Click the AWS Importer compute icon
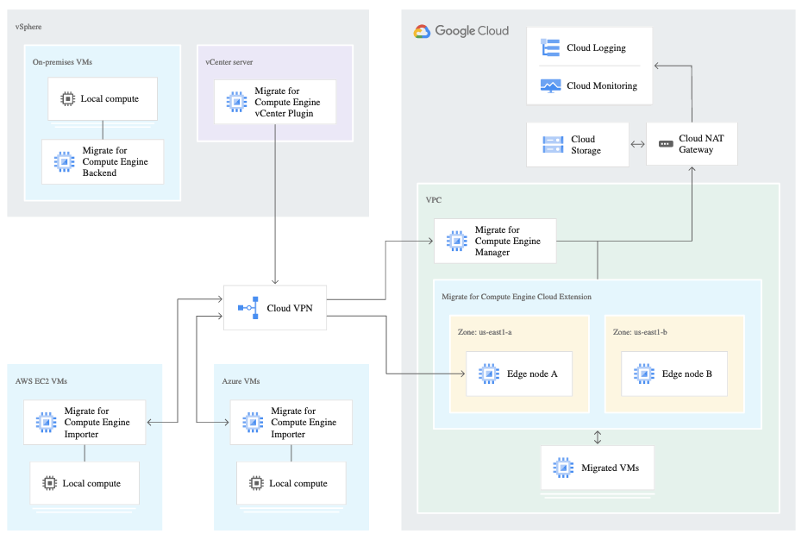 [46, 422]
